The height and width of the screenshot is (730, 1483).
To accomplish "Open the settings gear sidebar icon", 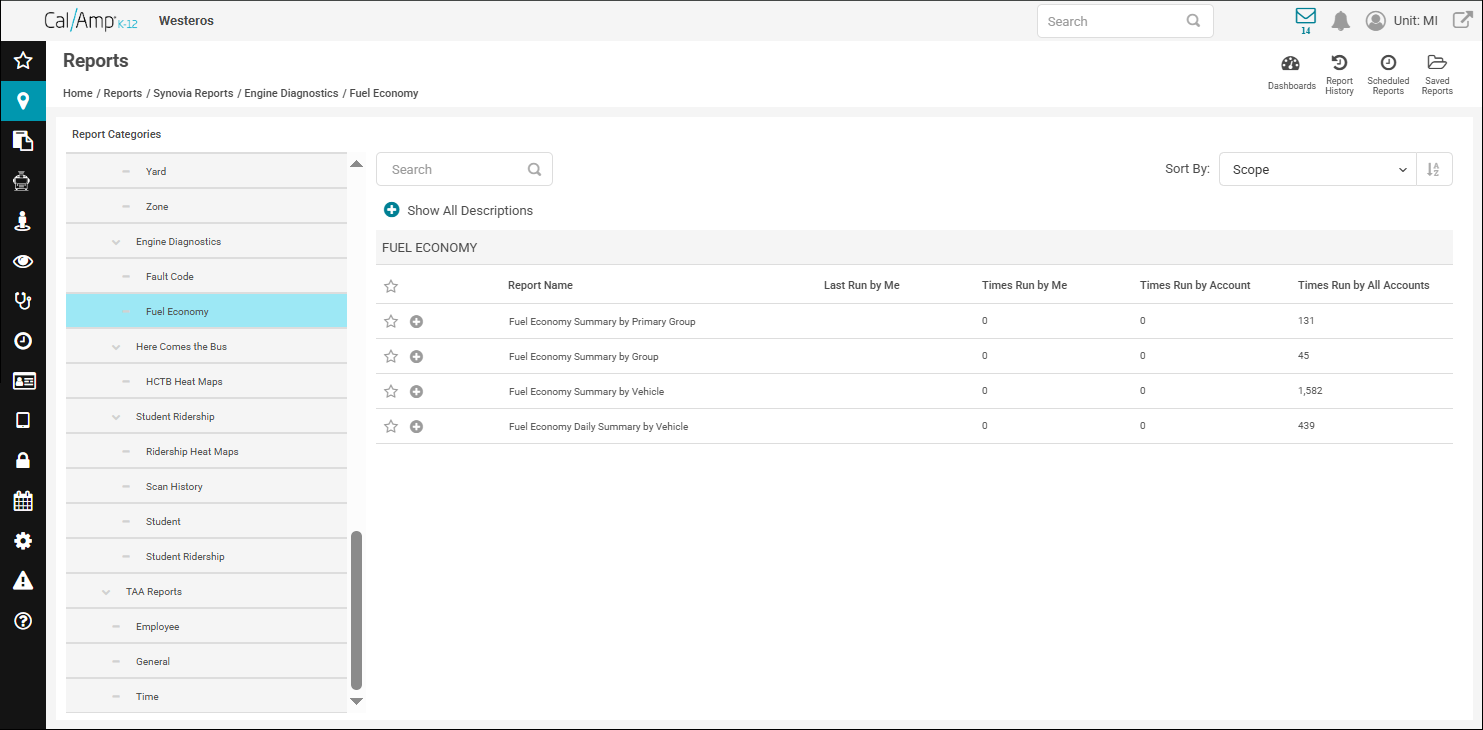I will 23,541.
